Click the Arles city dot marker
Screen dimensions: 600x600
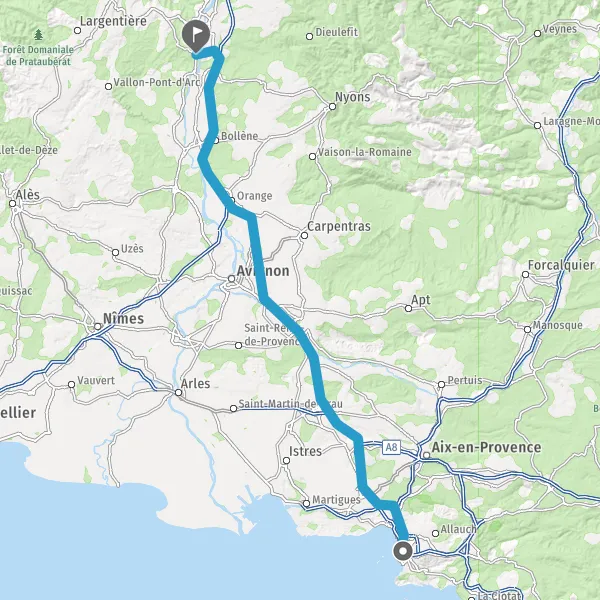click(x=178, y=393)
